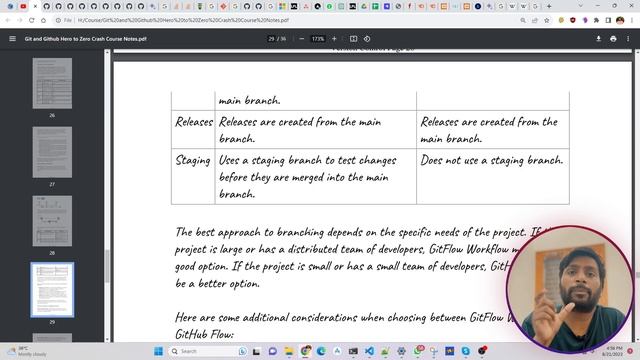This screenshot has width=640, height=360.
Task: Toggle the PDF sidebar menu icon
Action: pyautogui.click(x=12, y=39)
